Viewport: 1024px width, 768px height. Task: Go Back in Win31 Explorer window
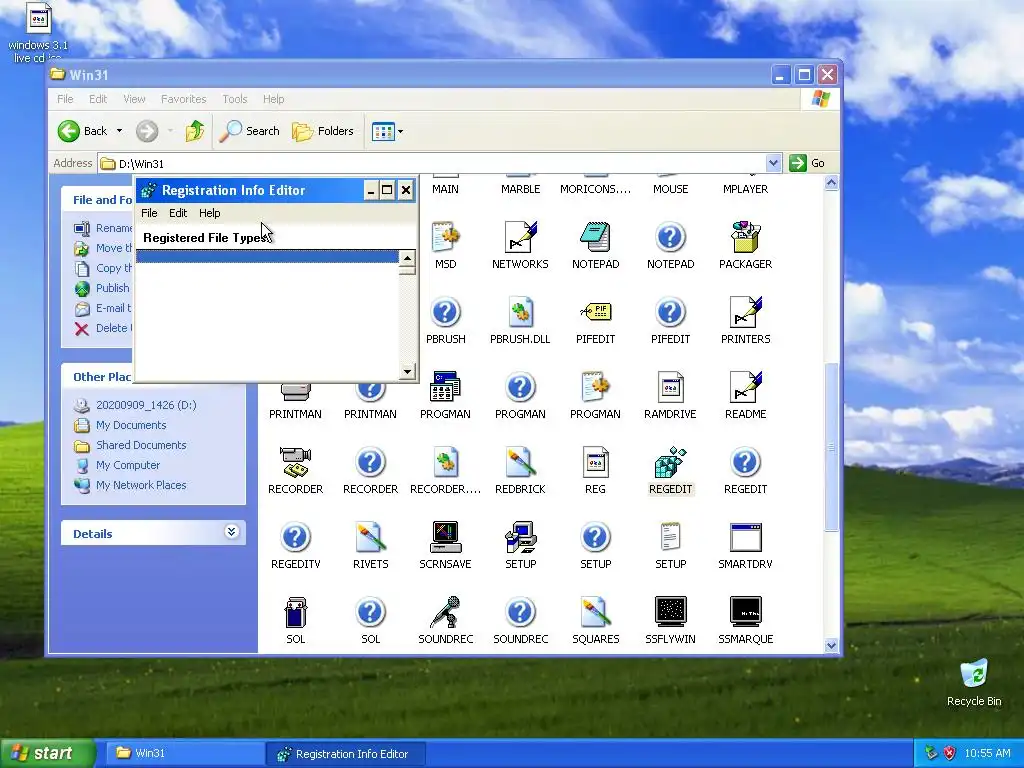click(x=82, y=131)
